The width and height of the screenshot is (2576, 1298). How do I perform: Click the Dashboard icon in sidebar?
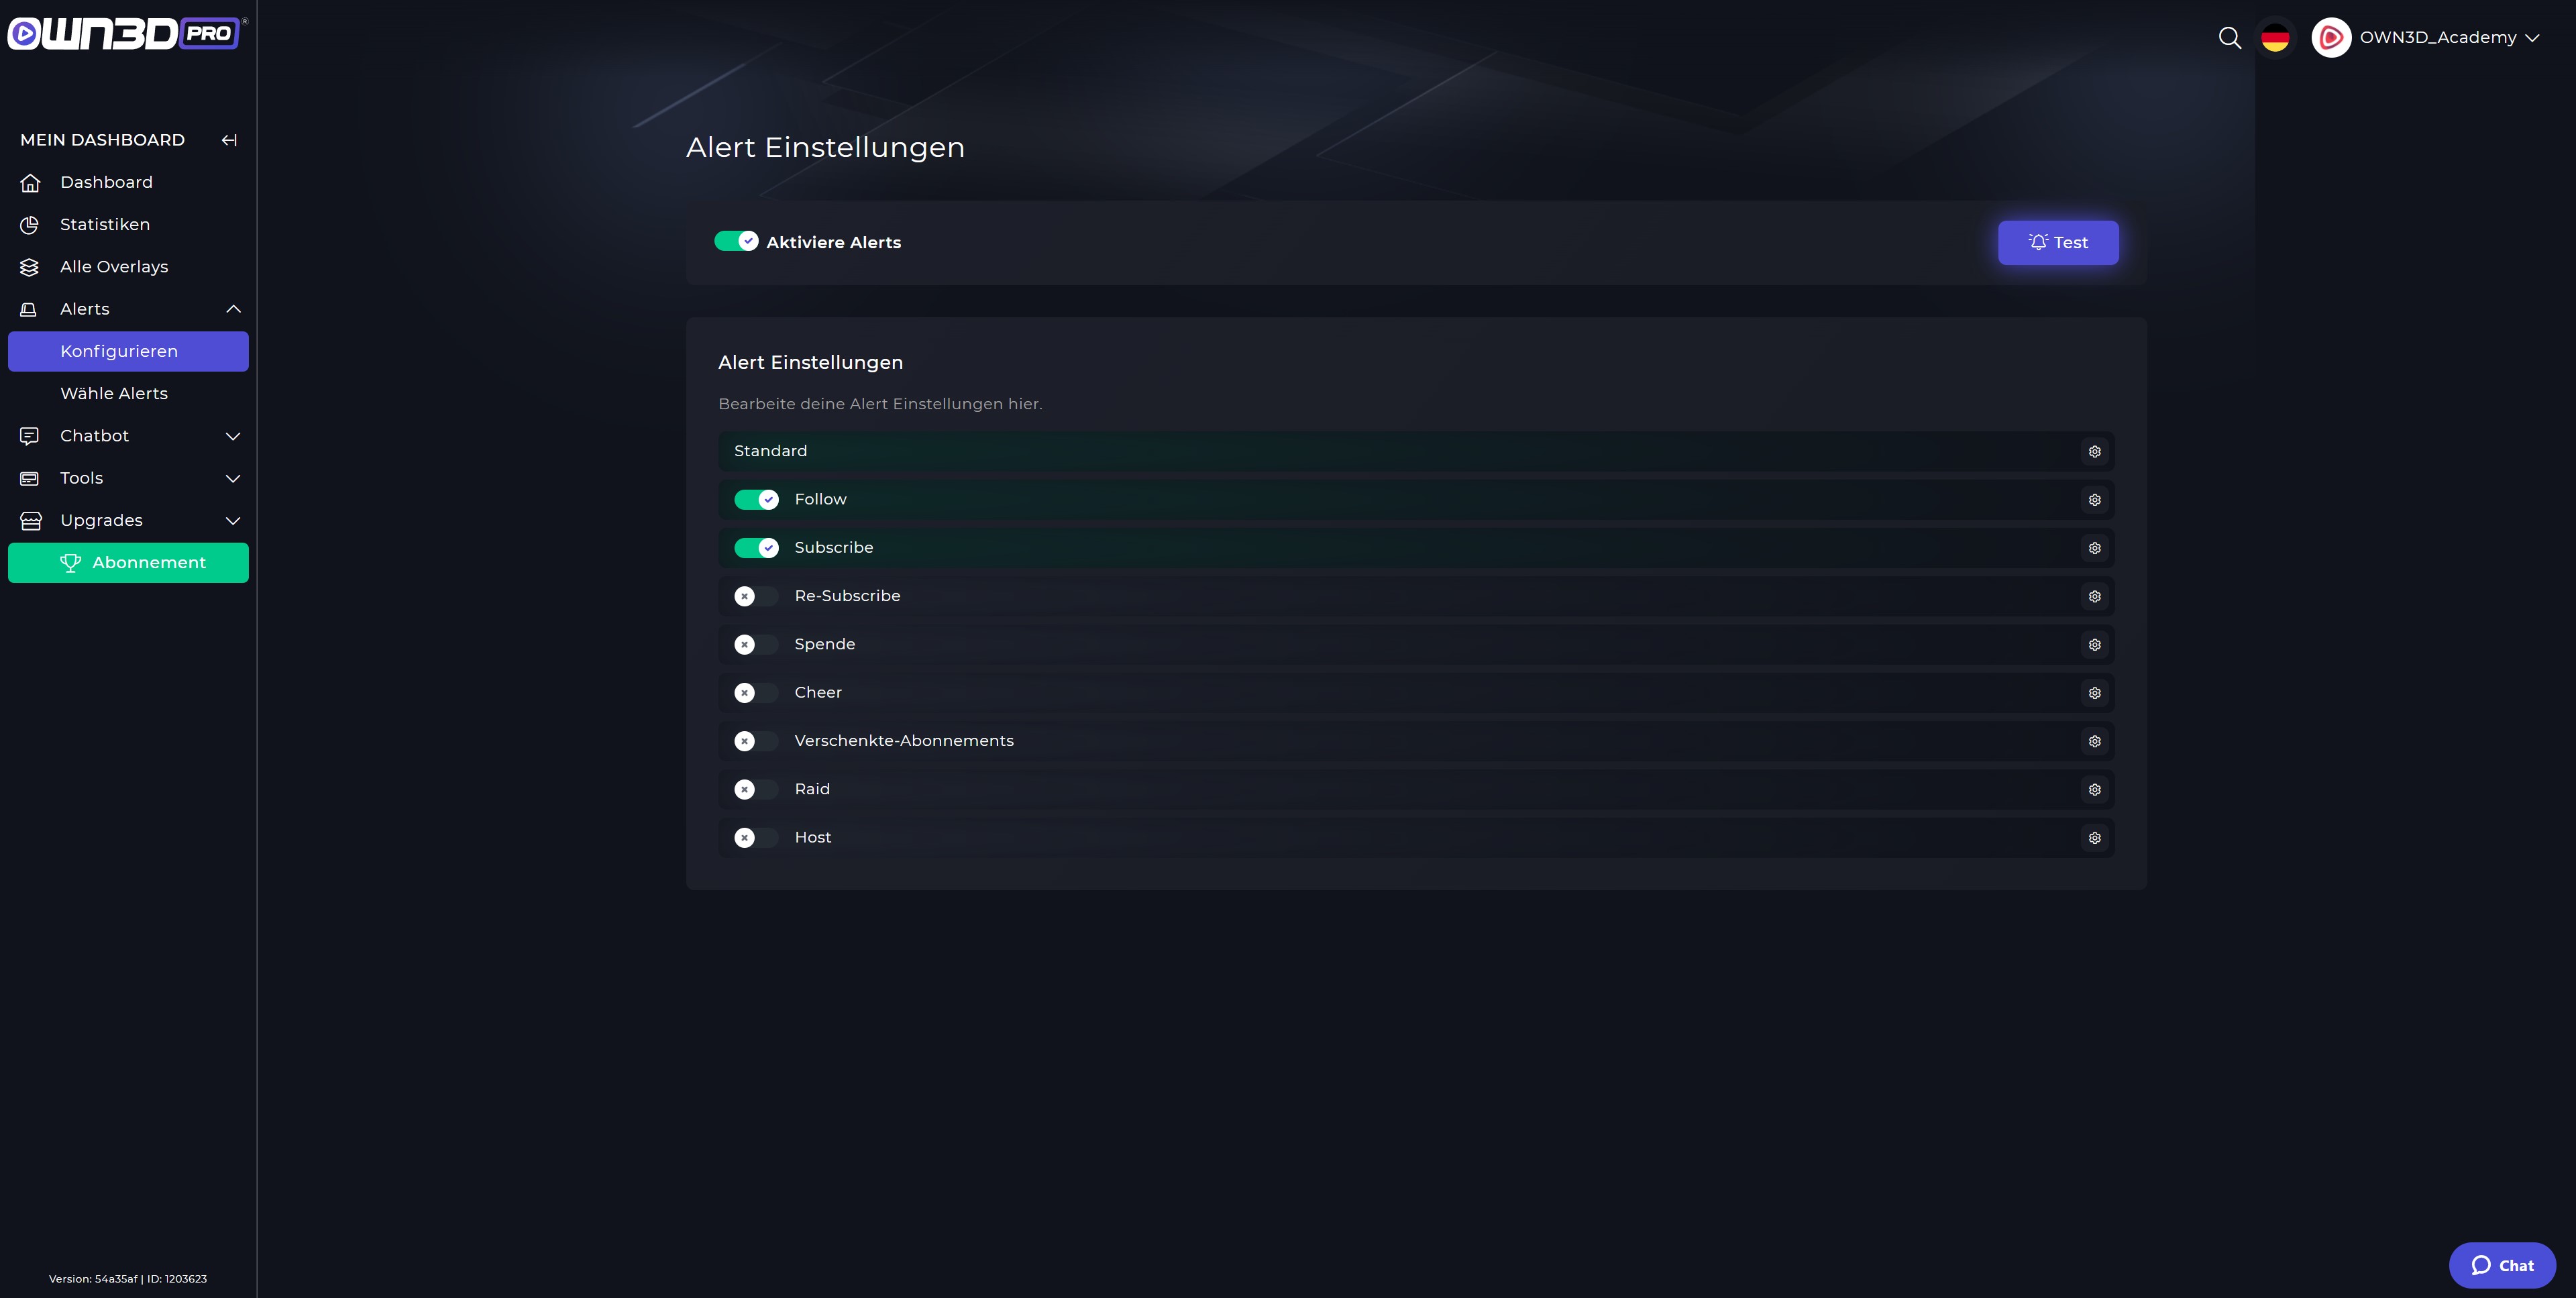tap(30, 182)
